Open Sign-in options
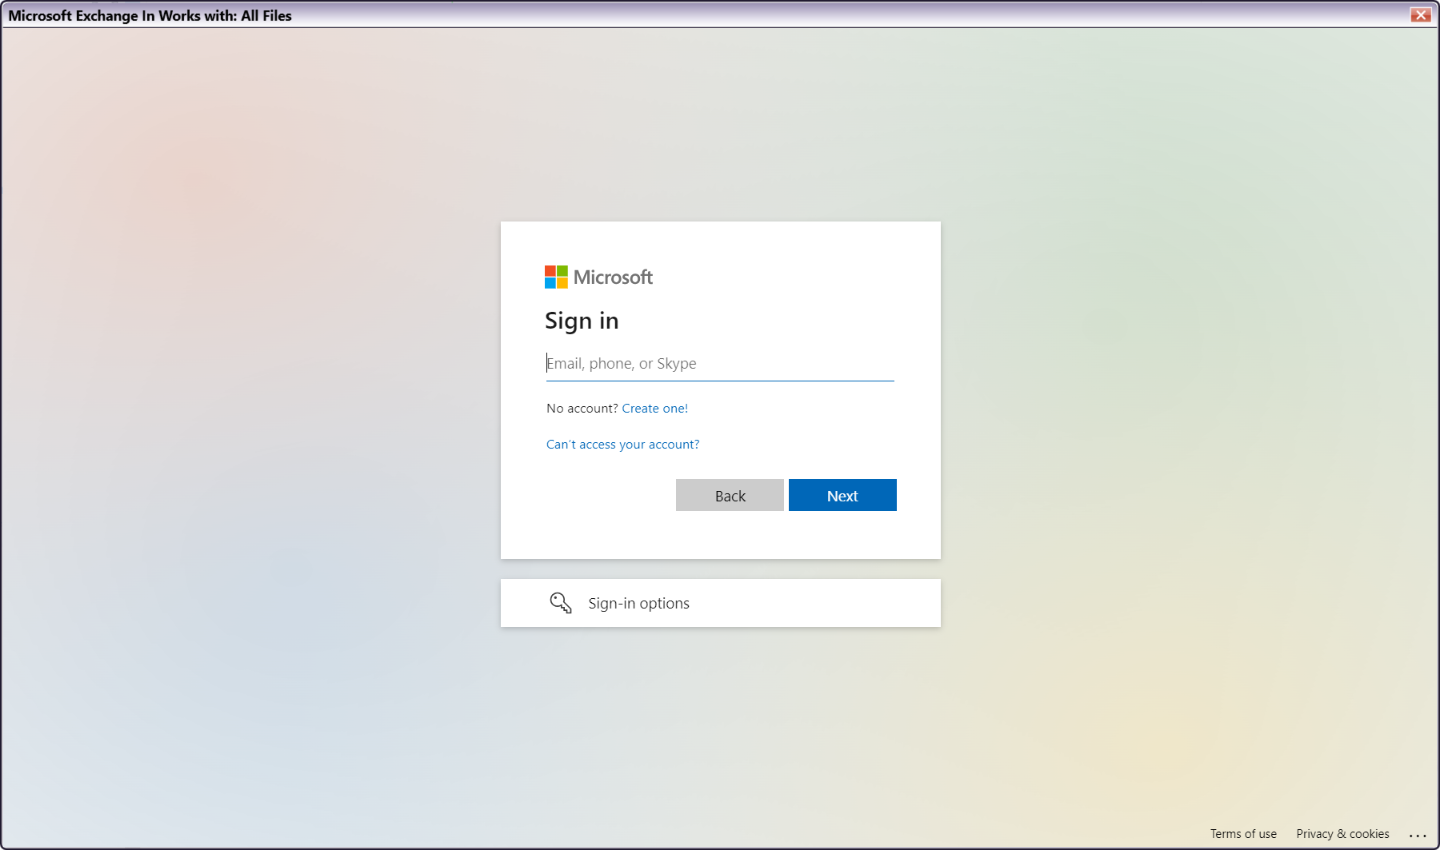Screen dimensions: 1440x850 point(721,604)
